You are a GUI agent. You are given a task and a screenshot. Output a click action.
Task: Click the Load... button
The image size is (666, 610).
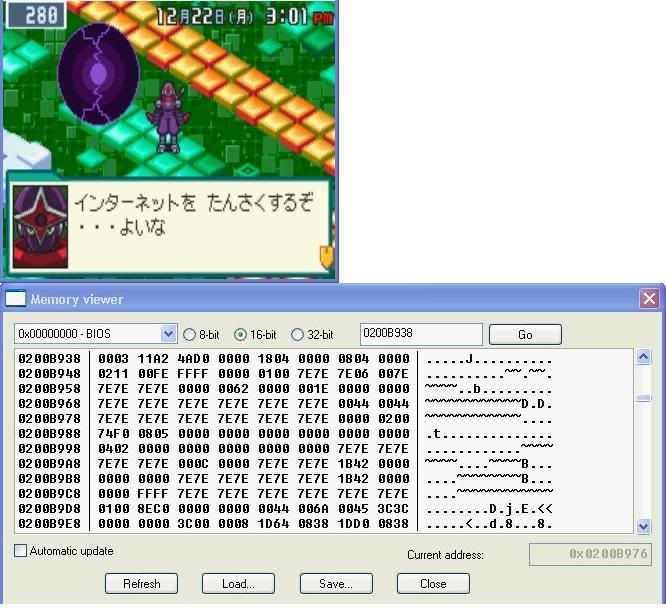coord(238,583)
